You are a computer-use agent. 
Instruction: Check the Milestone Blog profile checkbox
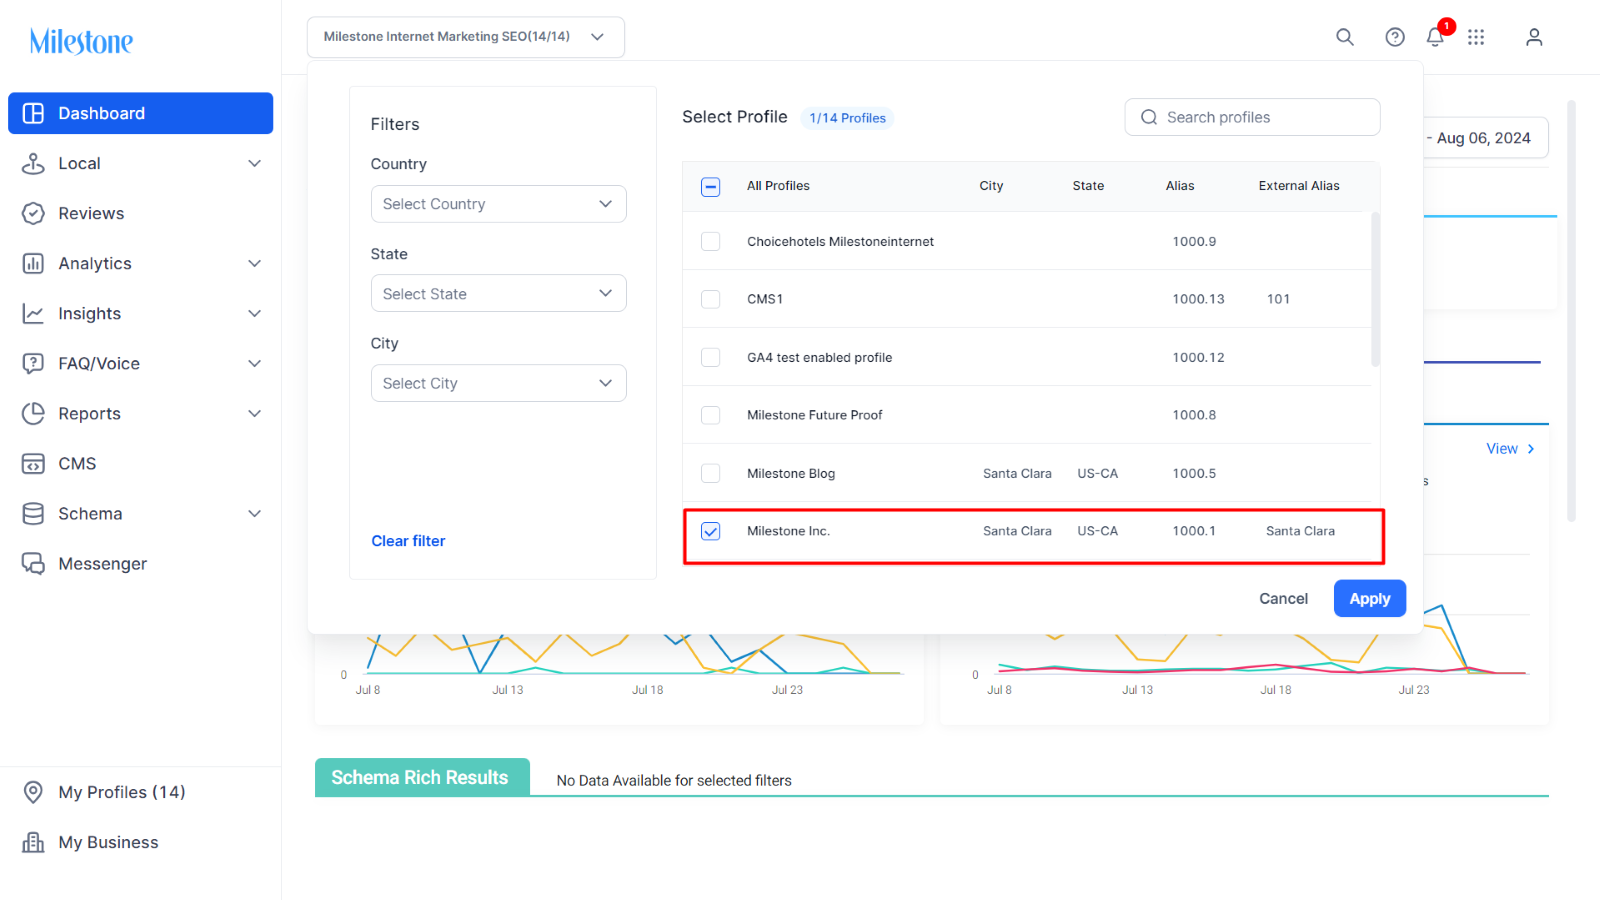point(711,473)
